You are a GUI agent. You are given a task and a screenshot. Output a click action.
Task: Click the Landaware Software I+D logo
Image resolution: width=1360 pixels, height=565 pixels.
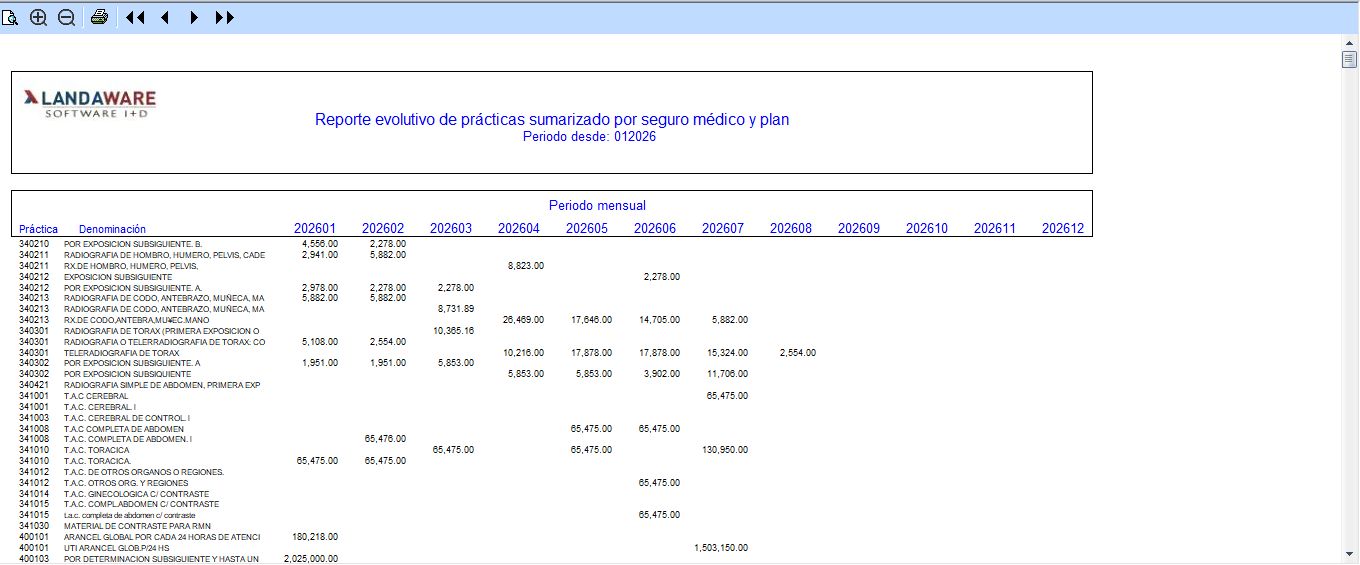[x=90, y=103]
